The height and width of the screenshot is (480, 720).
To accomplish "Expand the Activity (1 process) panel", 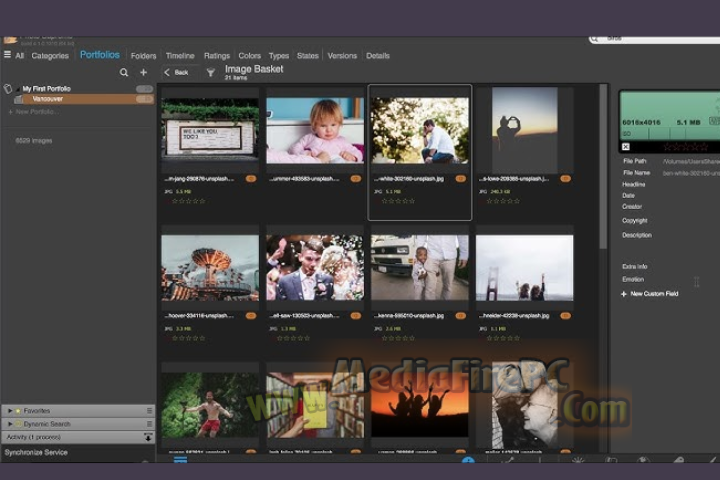I will (x=78, y=437).
